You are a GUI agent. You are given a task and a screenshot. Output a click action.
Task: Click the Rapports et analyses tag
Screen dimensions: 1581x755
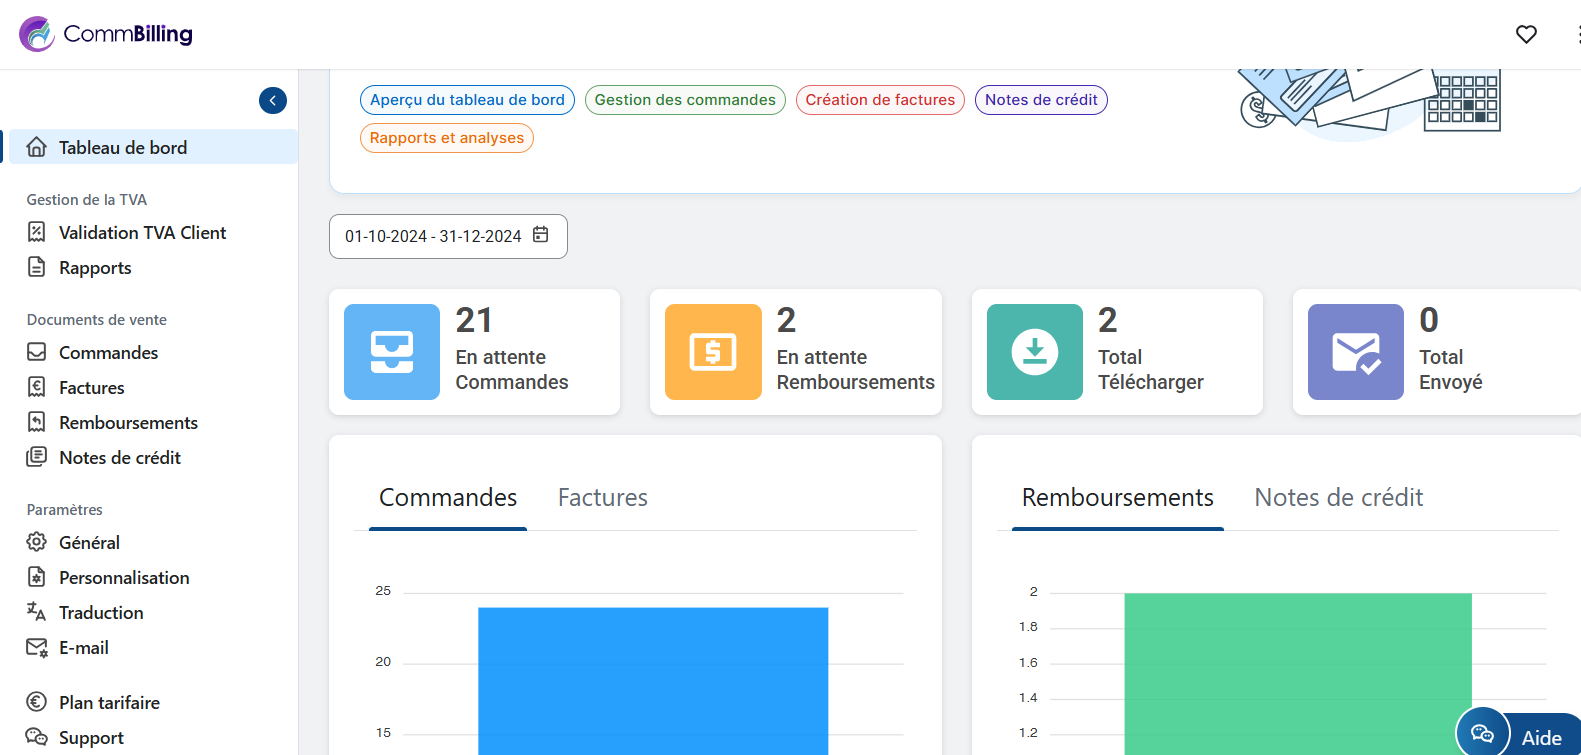[447, 138]
